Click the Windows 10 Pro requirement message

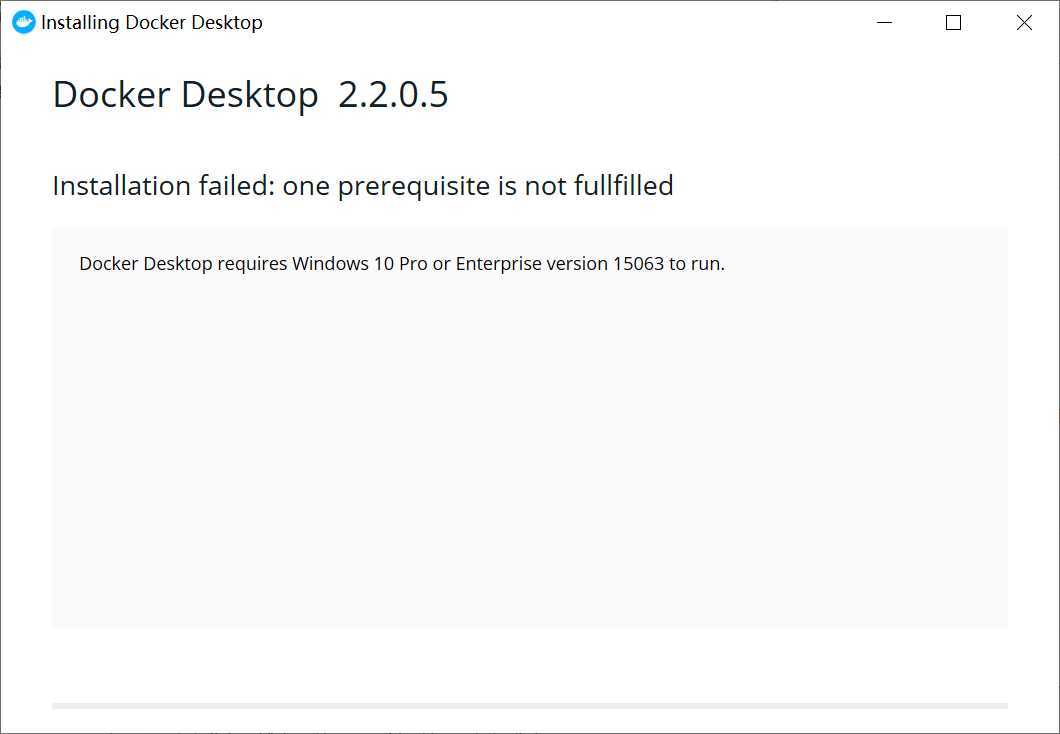402,264
